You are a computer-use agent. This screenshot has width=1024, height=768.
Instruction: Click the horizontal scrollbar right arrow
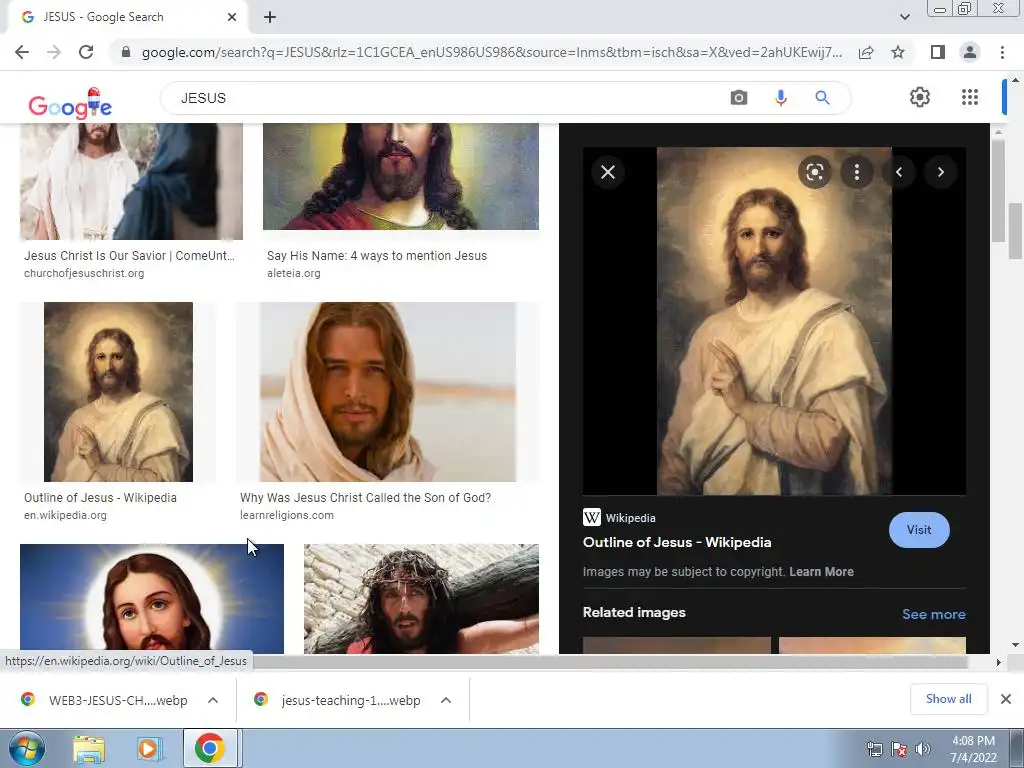click(x=998, y=662)
